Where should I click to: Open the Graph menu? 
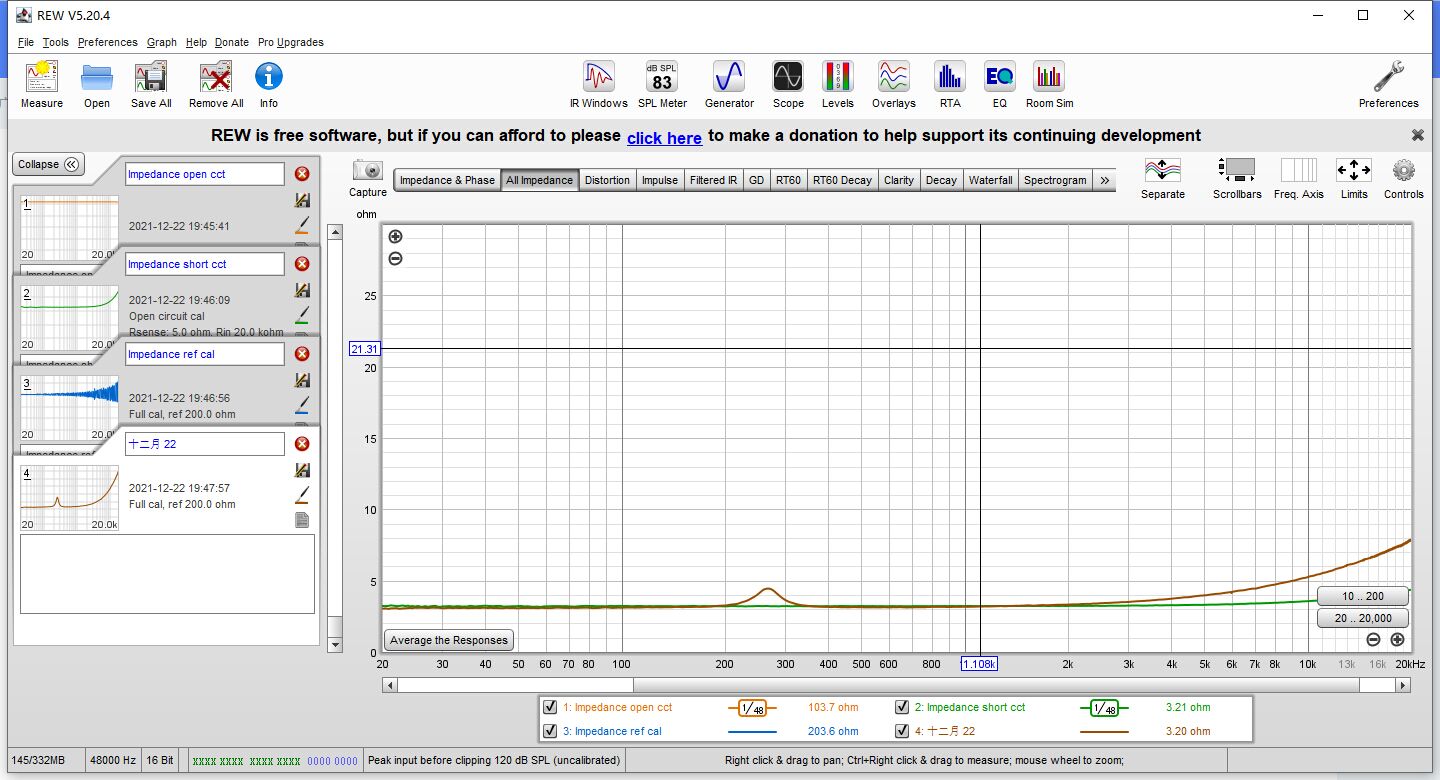pos(161,42)
